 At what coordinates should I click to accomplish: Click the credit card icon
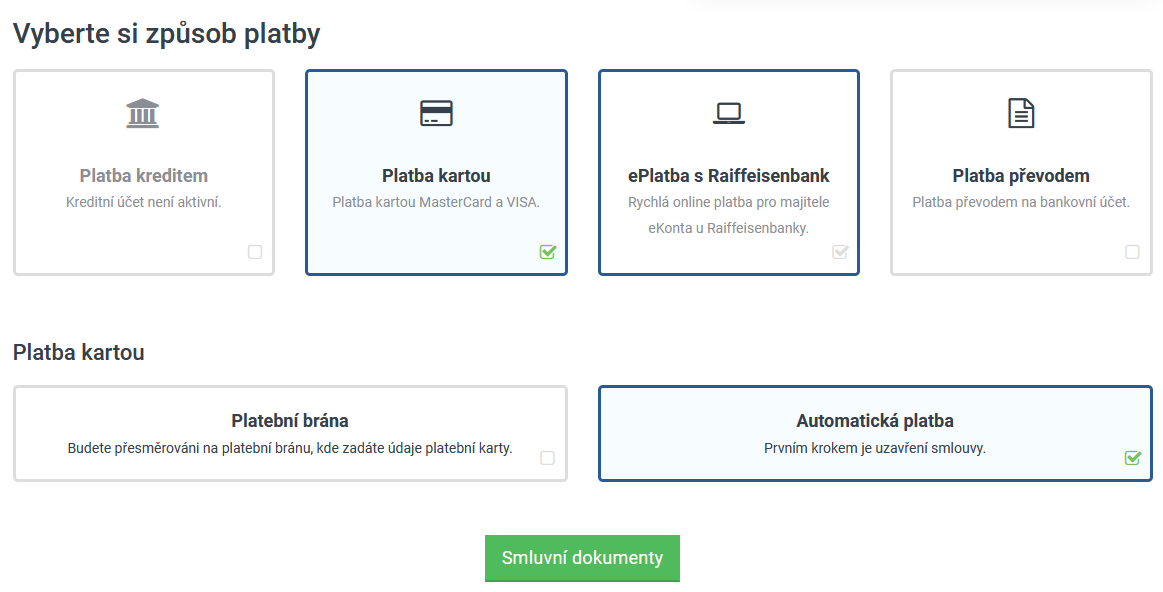click(436, 113)
